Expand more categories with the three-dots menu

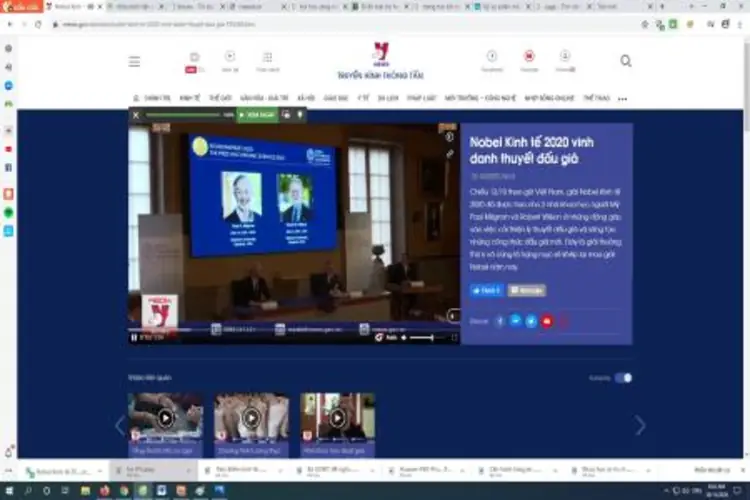(x=622, y=99)
